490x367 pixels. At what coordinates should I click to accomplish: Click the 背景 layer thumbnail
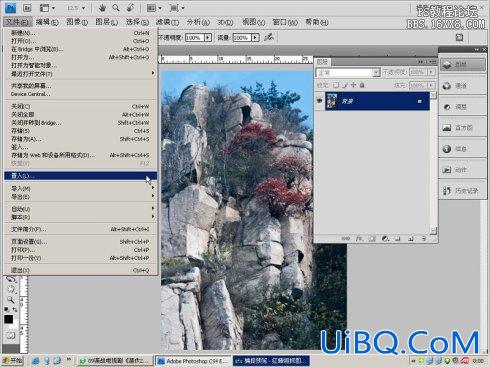(332, 101)
